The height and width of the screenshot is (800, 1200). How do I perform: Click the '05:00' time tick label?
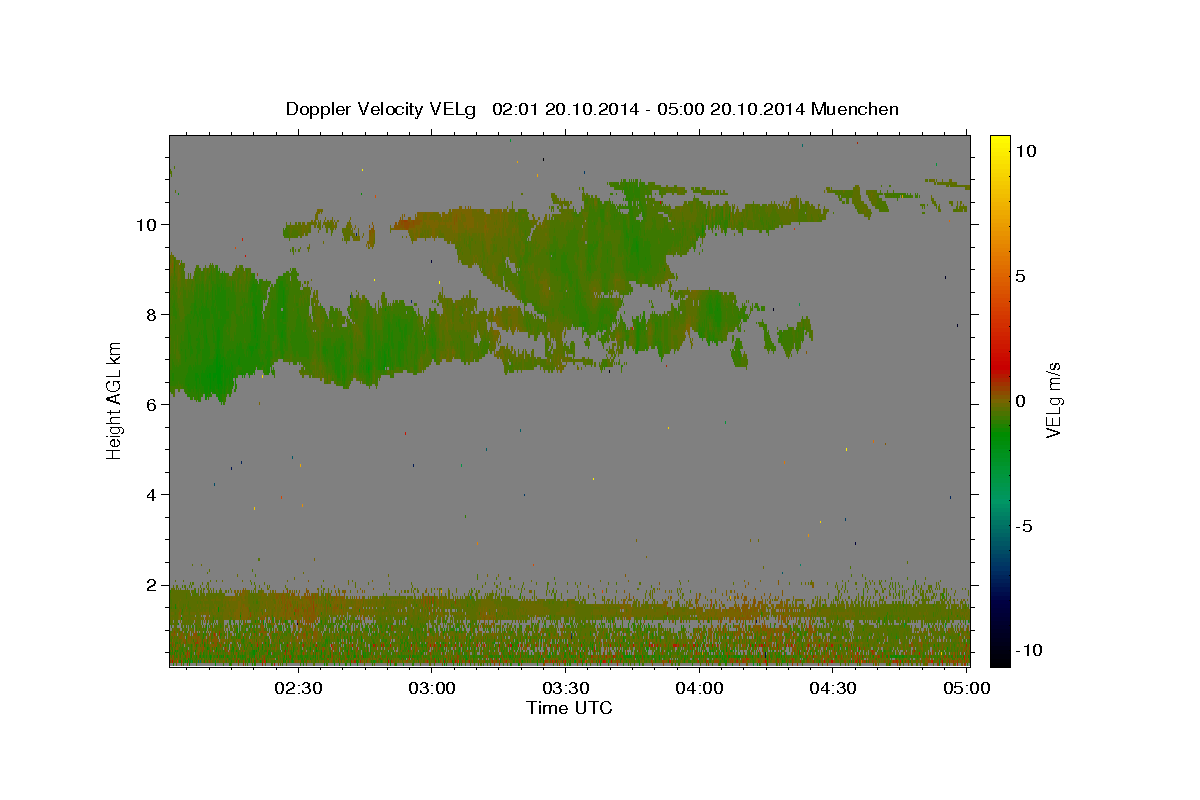pyautogui.click(x=966, y=688)
